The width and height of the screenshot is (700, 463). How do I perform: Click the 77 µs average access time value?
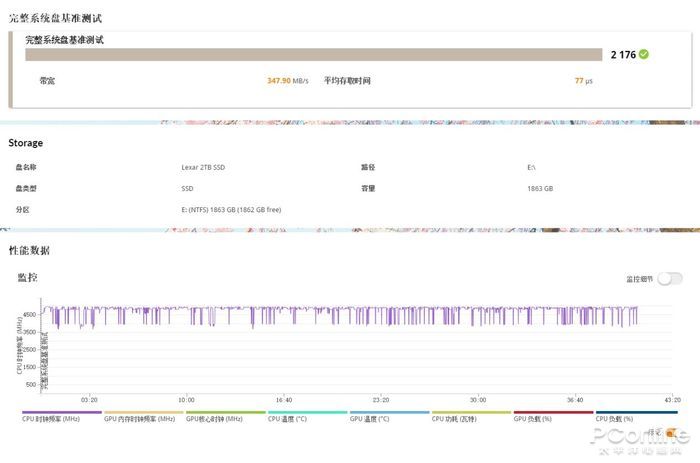[583, 81]
